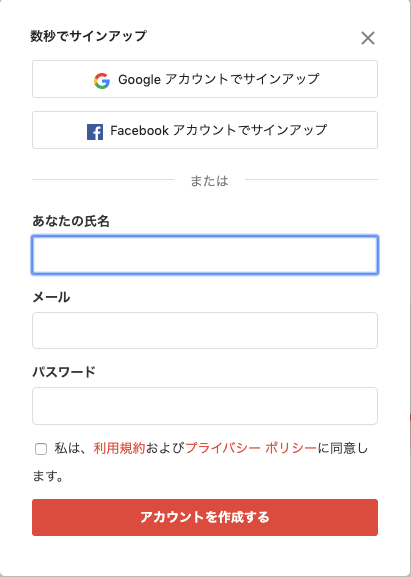The width and height of the screenshot is (411, 577).
Task: Click the Facebook f logo icon
Action: point(95,131)
